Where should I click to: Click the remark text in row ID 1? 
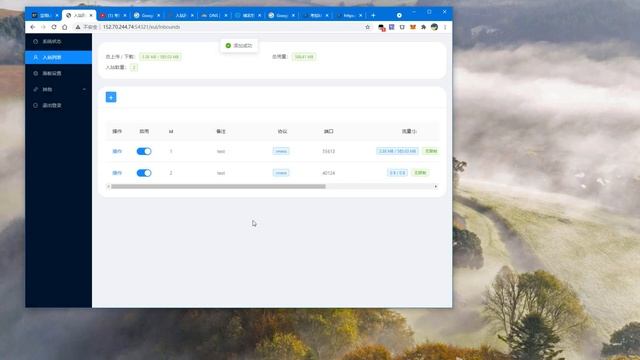click(x=221, y=151)
